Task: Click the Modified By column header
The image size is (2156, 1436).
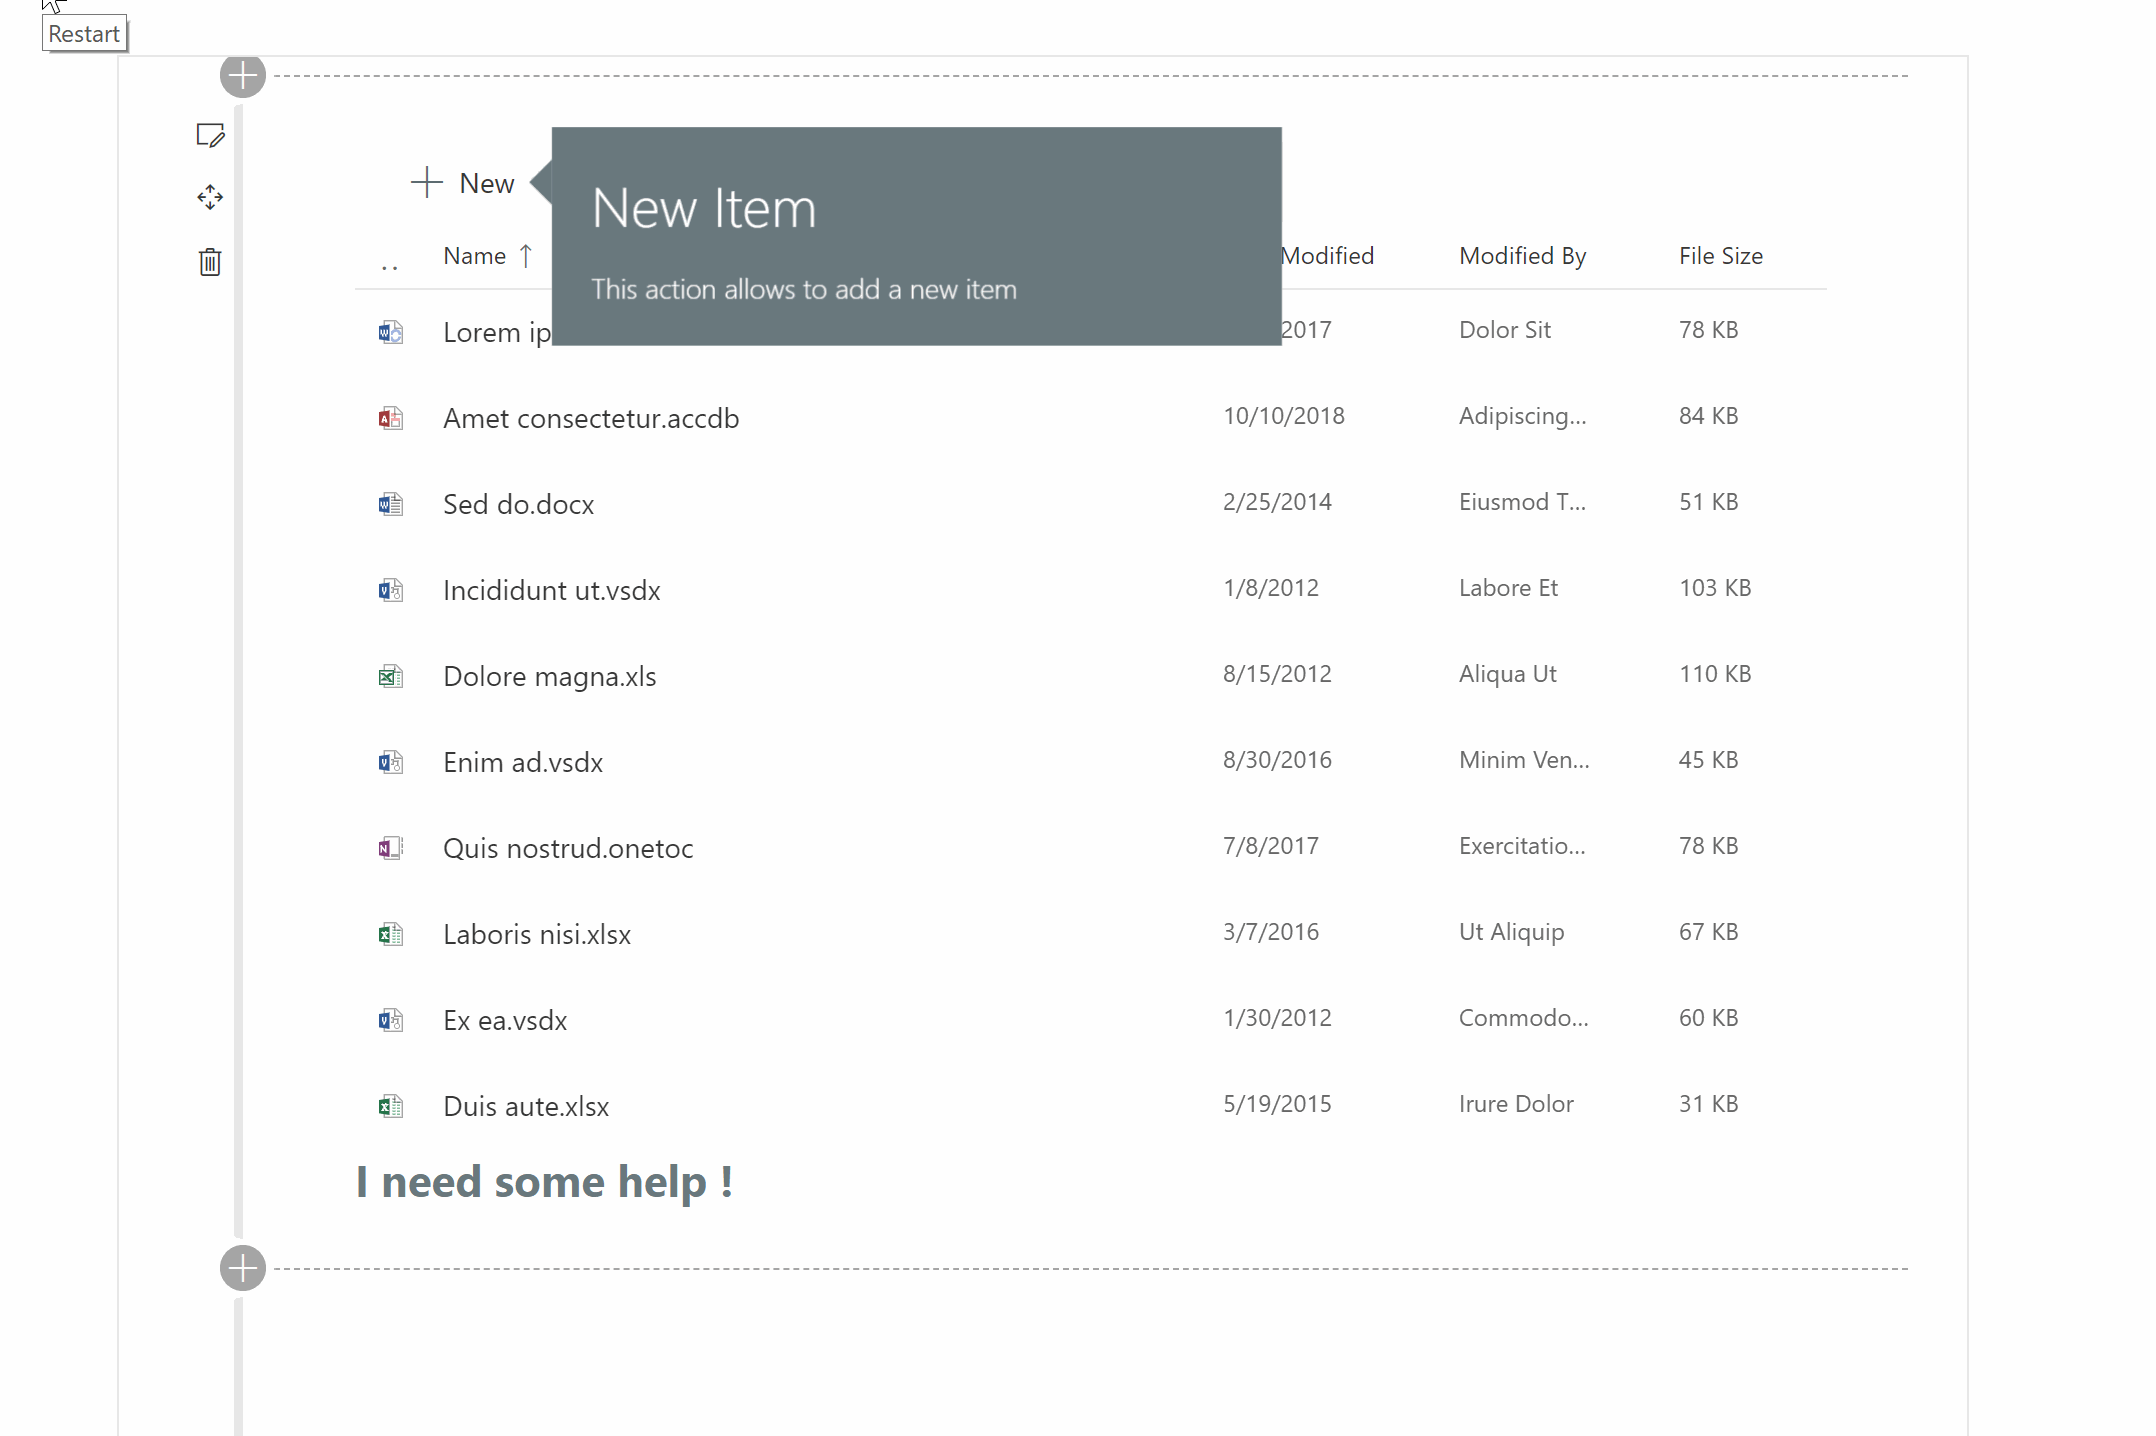Action: pyautogui.click(x=1522, y=256)
